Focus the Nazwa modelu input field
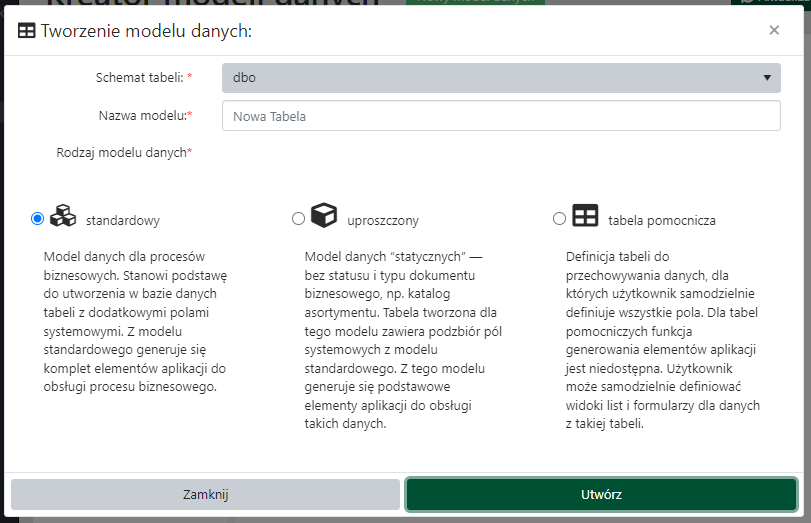The image size is (811, 523). point(501,116)
